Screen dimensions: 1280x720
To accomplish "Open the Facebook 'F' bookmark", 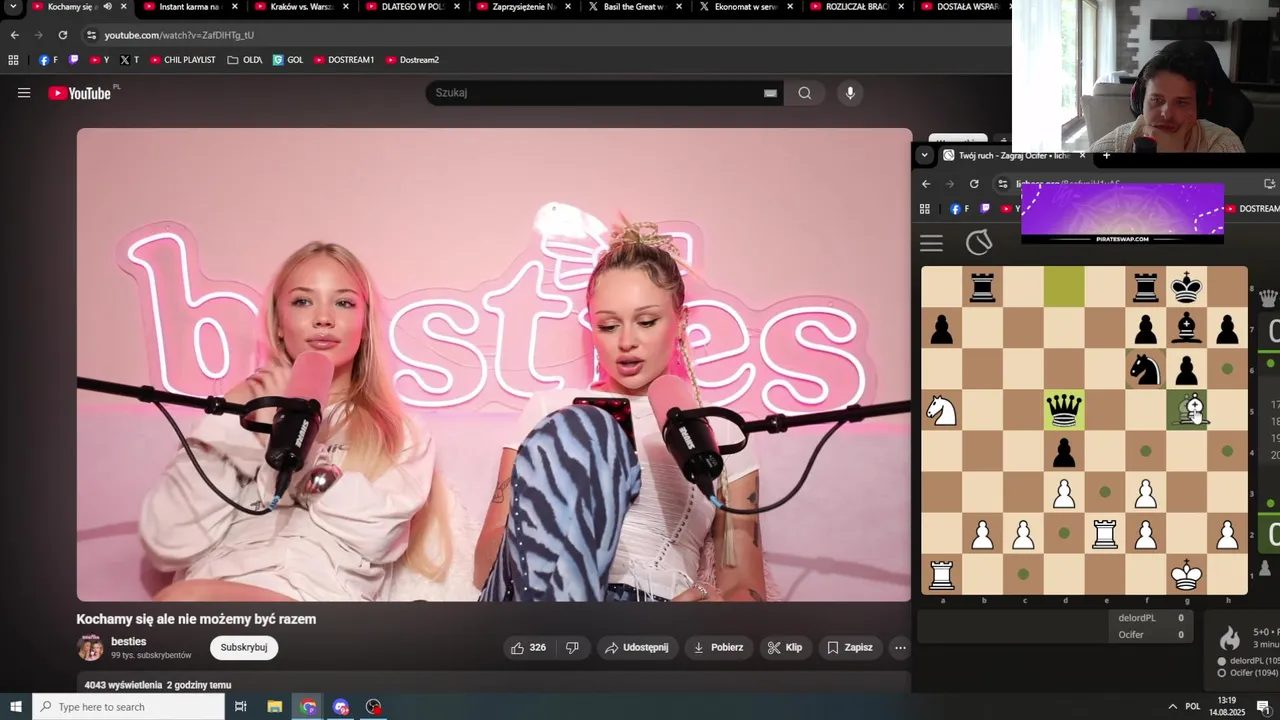I will 48,60.
